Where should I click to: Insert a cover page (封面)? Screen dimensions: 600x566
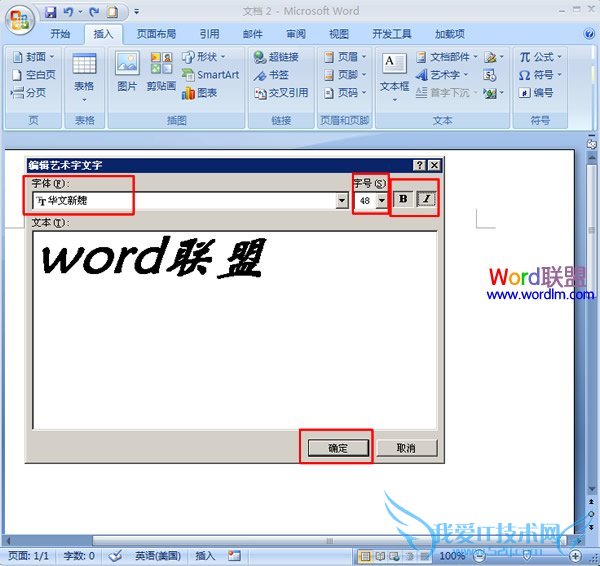33,57
